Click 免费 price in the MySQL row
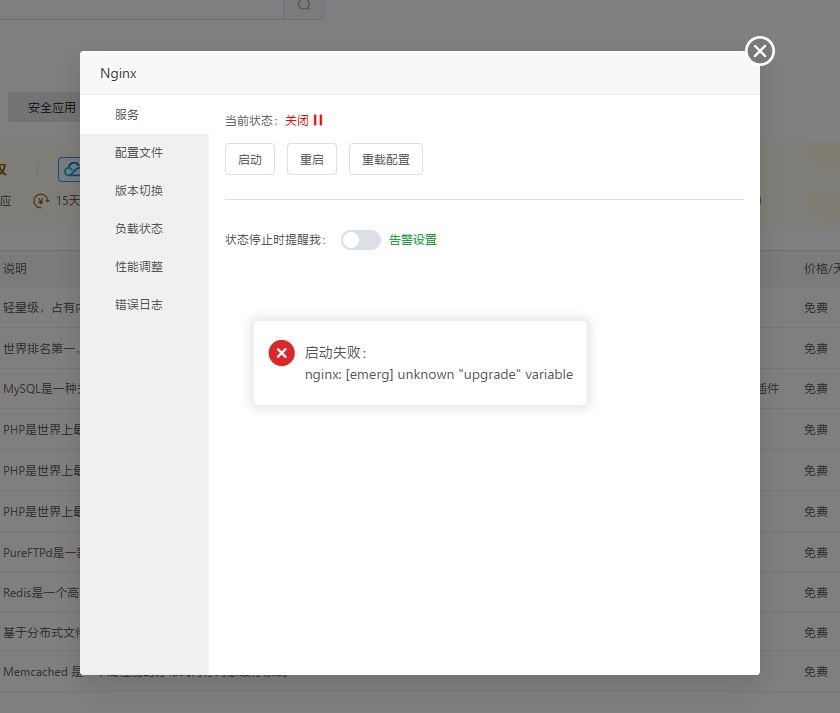The width and height of the screenshot is (840, 713). point(815,389)
